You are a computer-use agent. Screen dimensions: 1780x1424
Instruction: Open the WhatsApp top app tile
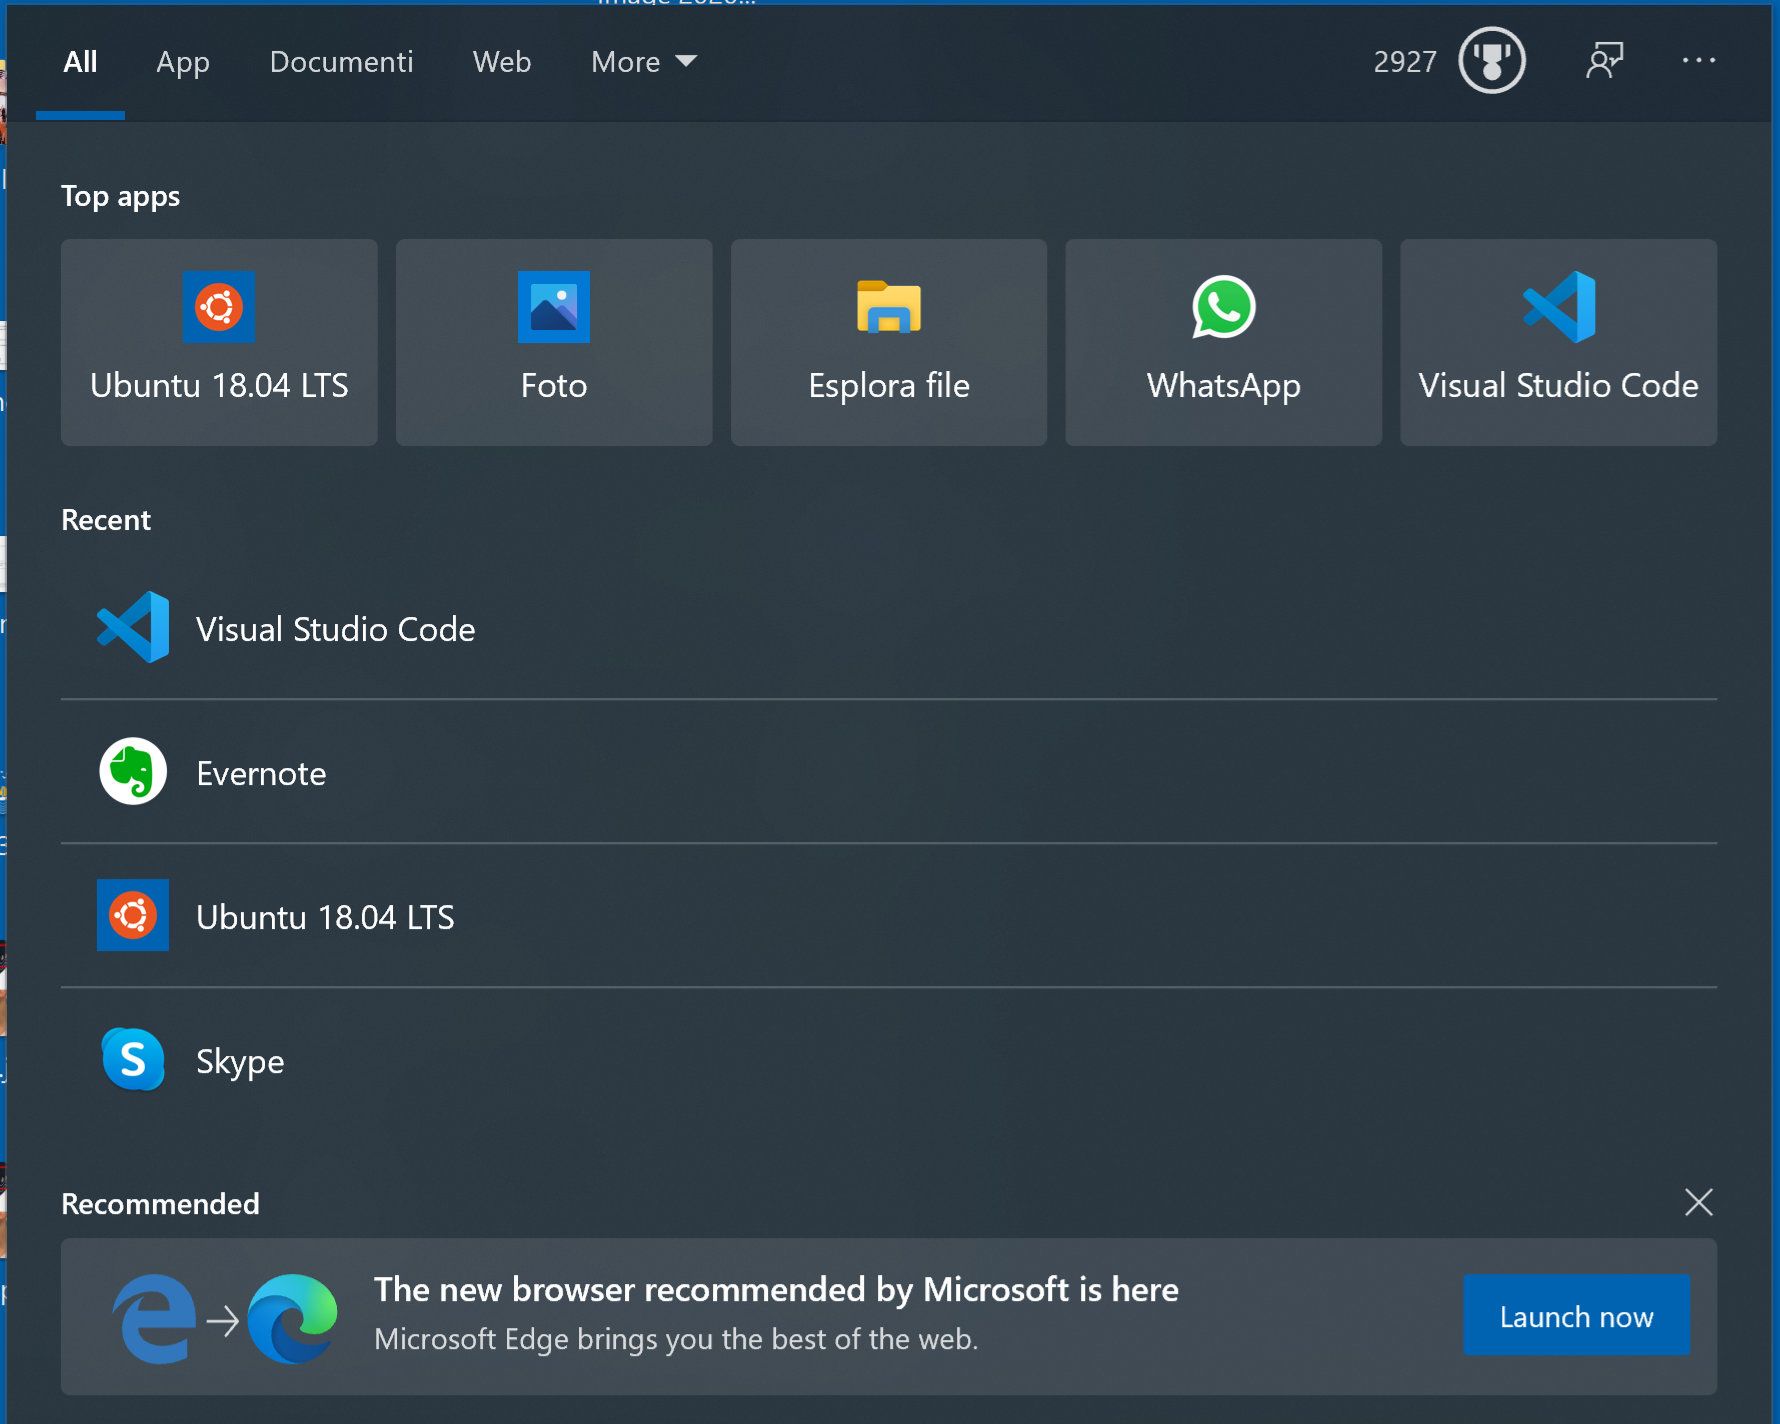(x=1223, y=342)
